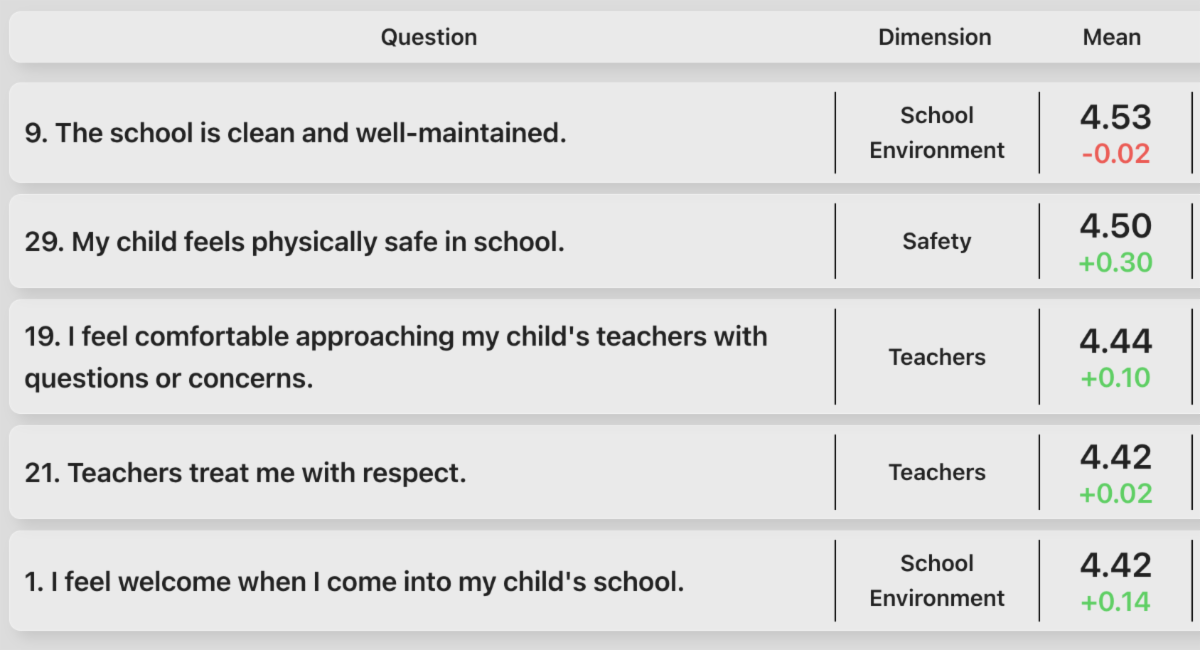Sort by the Question column header
1200x650 pixels.
click(428, 38)
